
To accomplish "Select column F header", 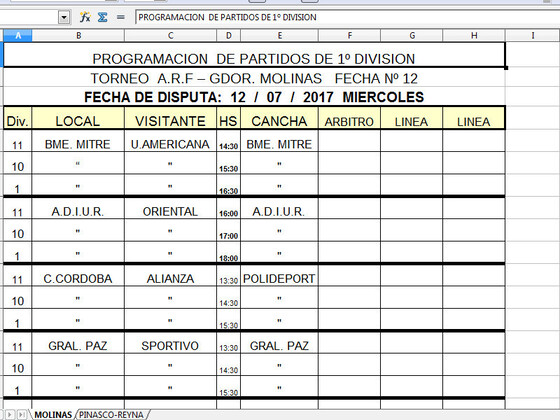I will point(350,35).
